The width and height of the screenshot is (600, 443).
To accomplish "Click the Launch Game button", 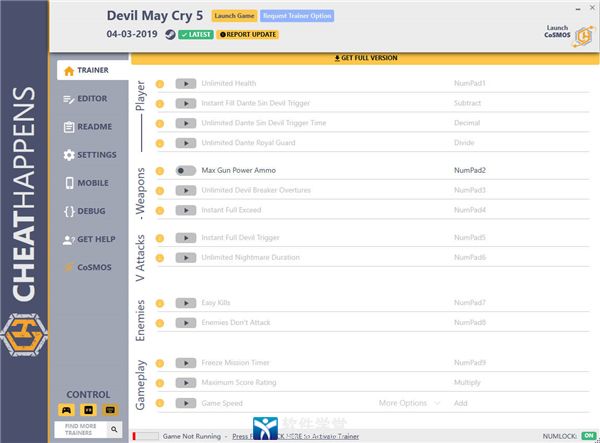I will point(234,16).
